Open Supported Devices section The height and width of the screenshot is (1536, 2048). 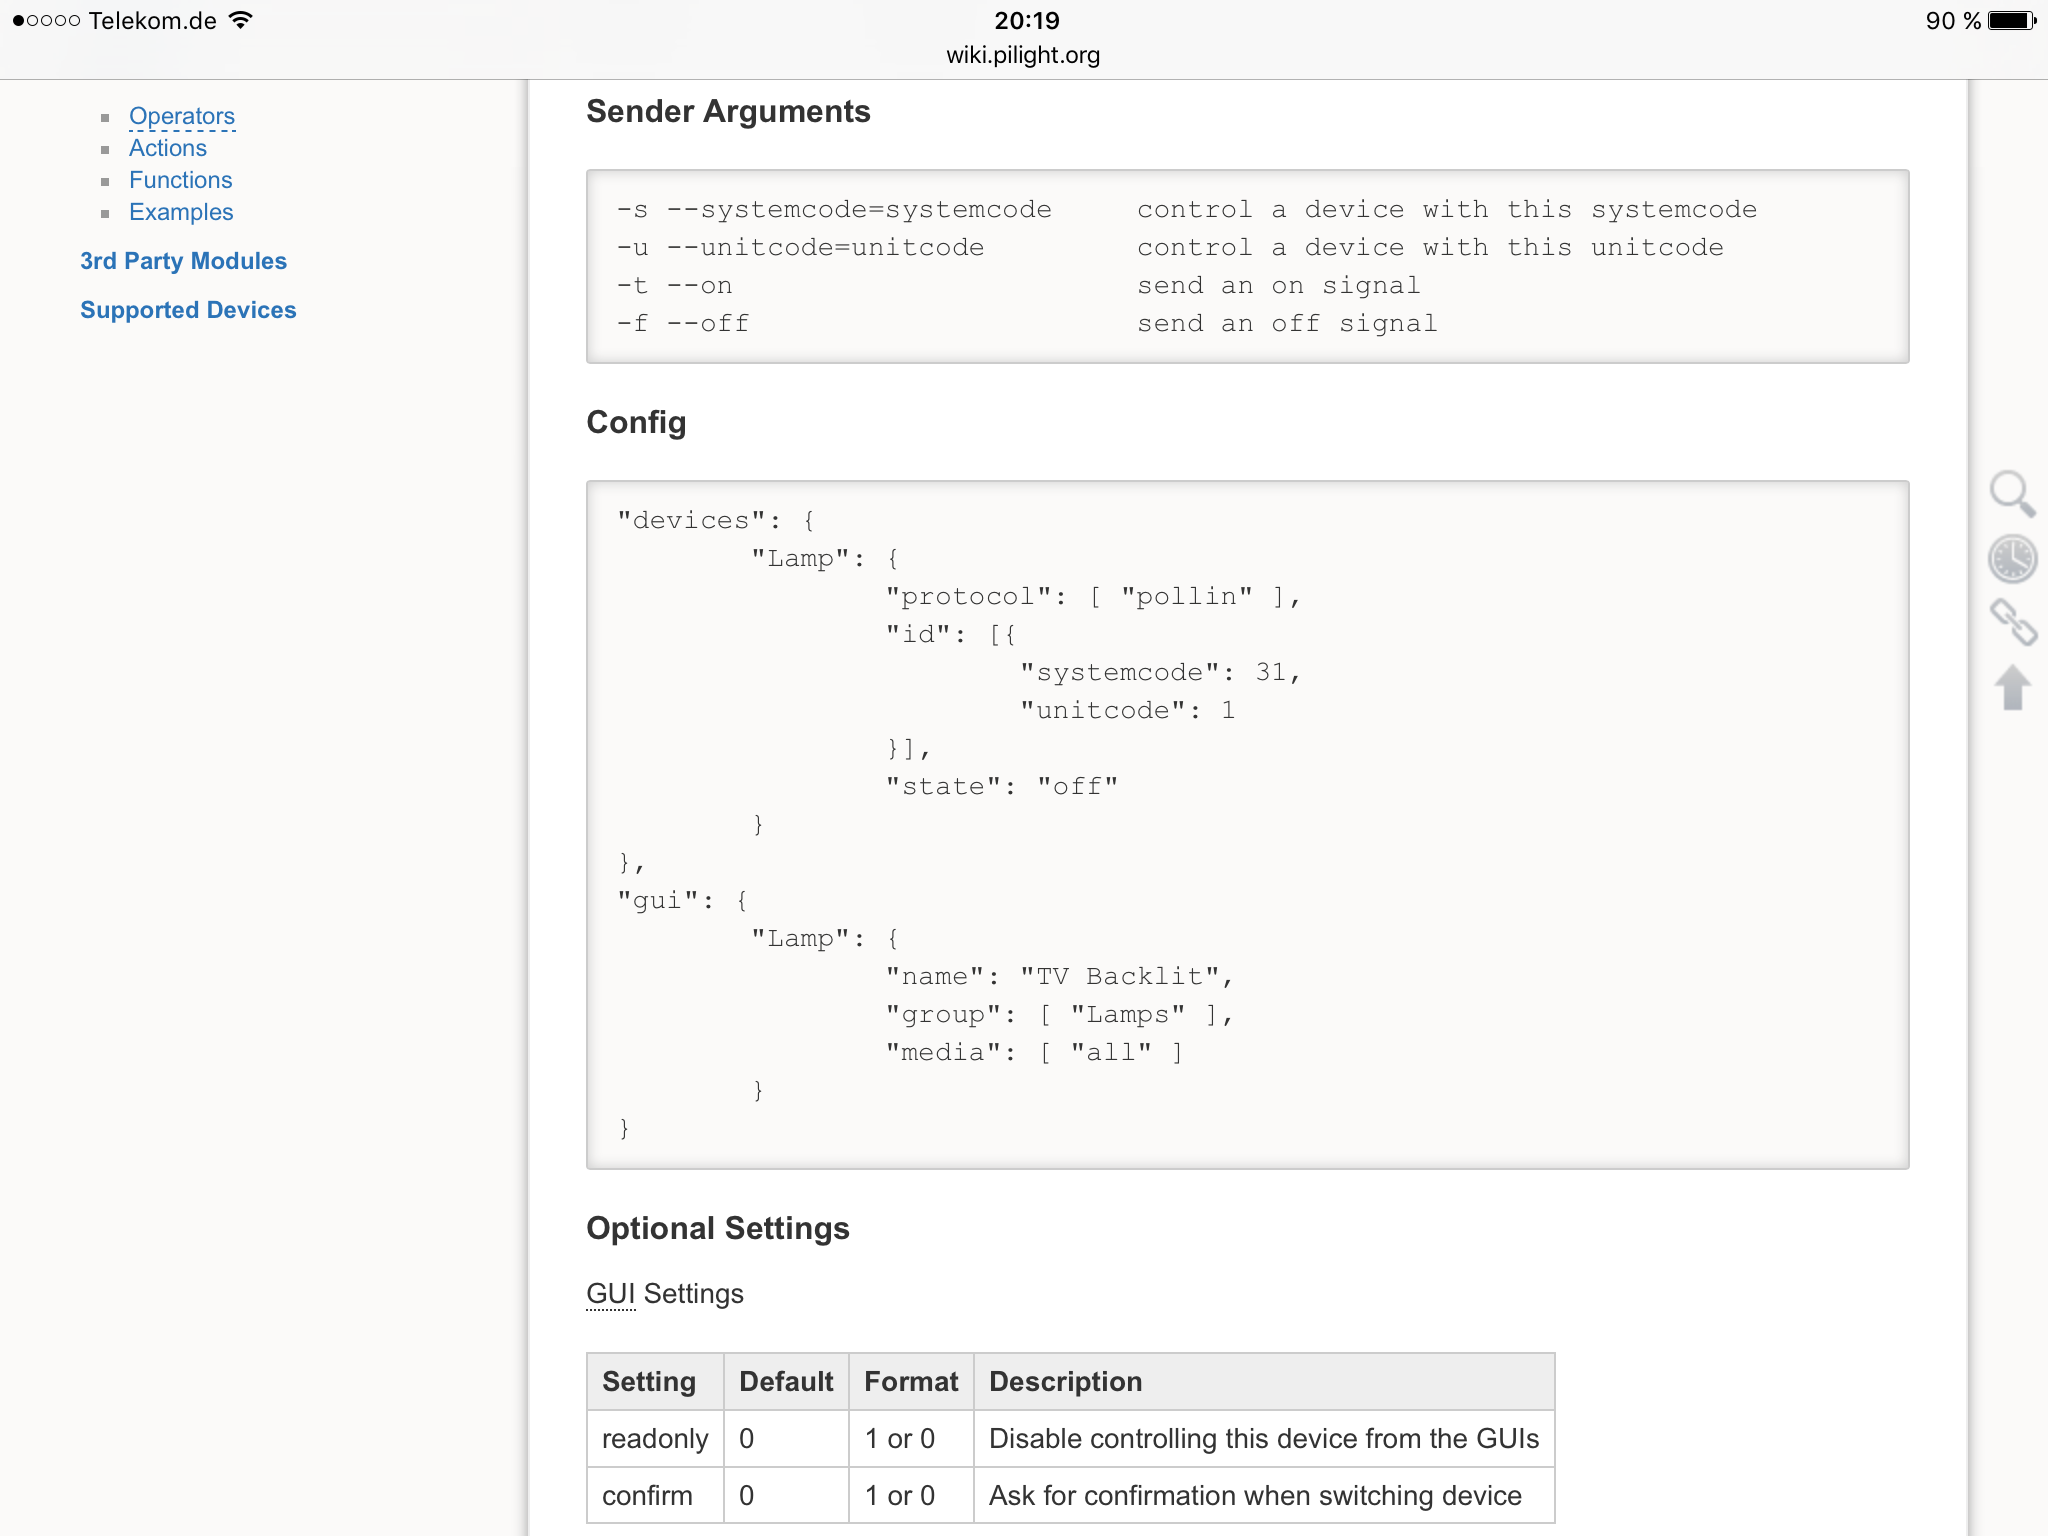click(188, 310)
